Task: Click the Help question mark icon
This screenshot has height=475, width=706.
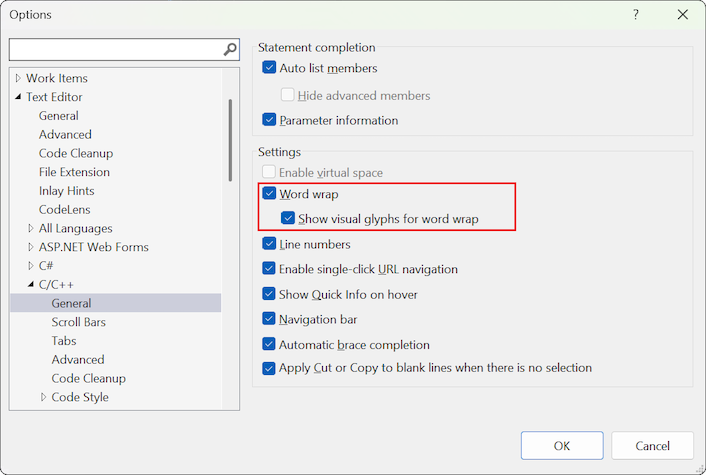Action: [x=636, y=15]
